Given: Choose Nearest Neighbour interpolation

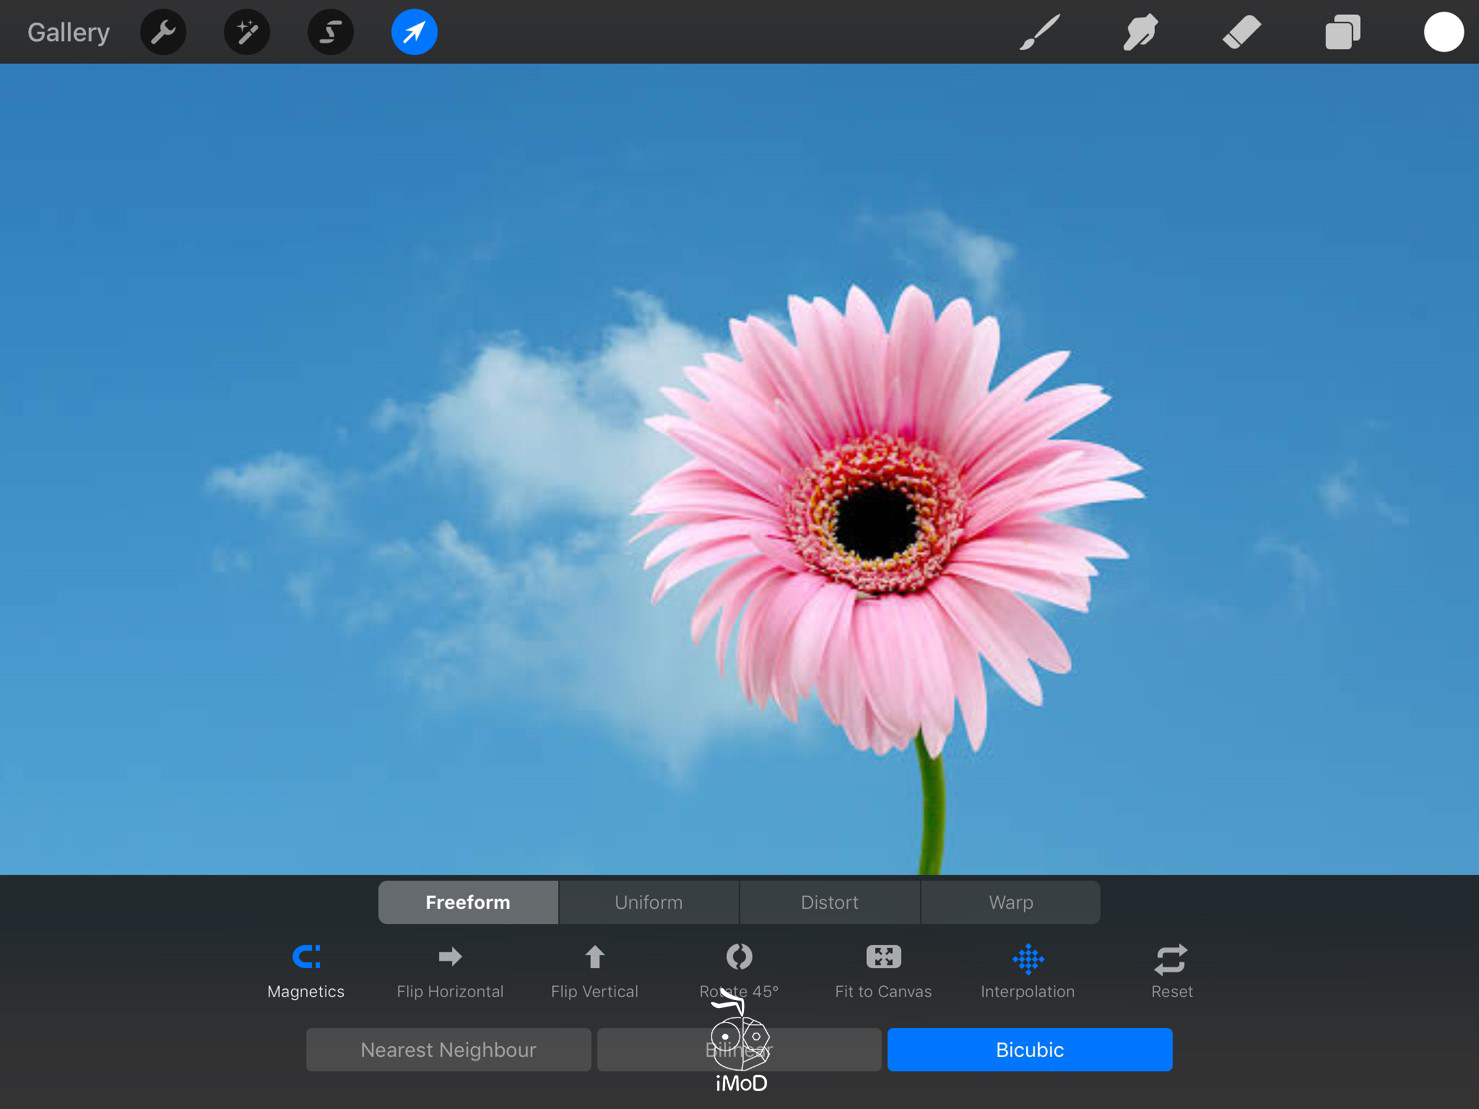Looking at the screenshot, I should (448, 1050).
